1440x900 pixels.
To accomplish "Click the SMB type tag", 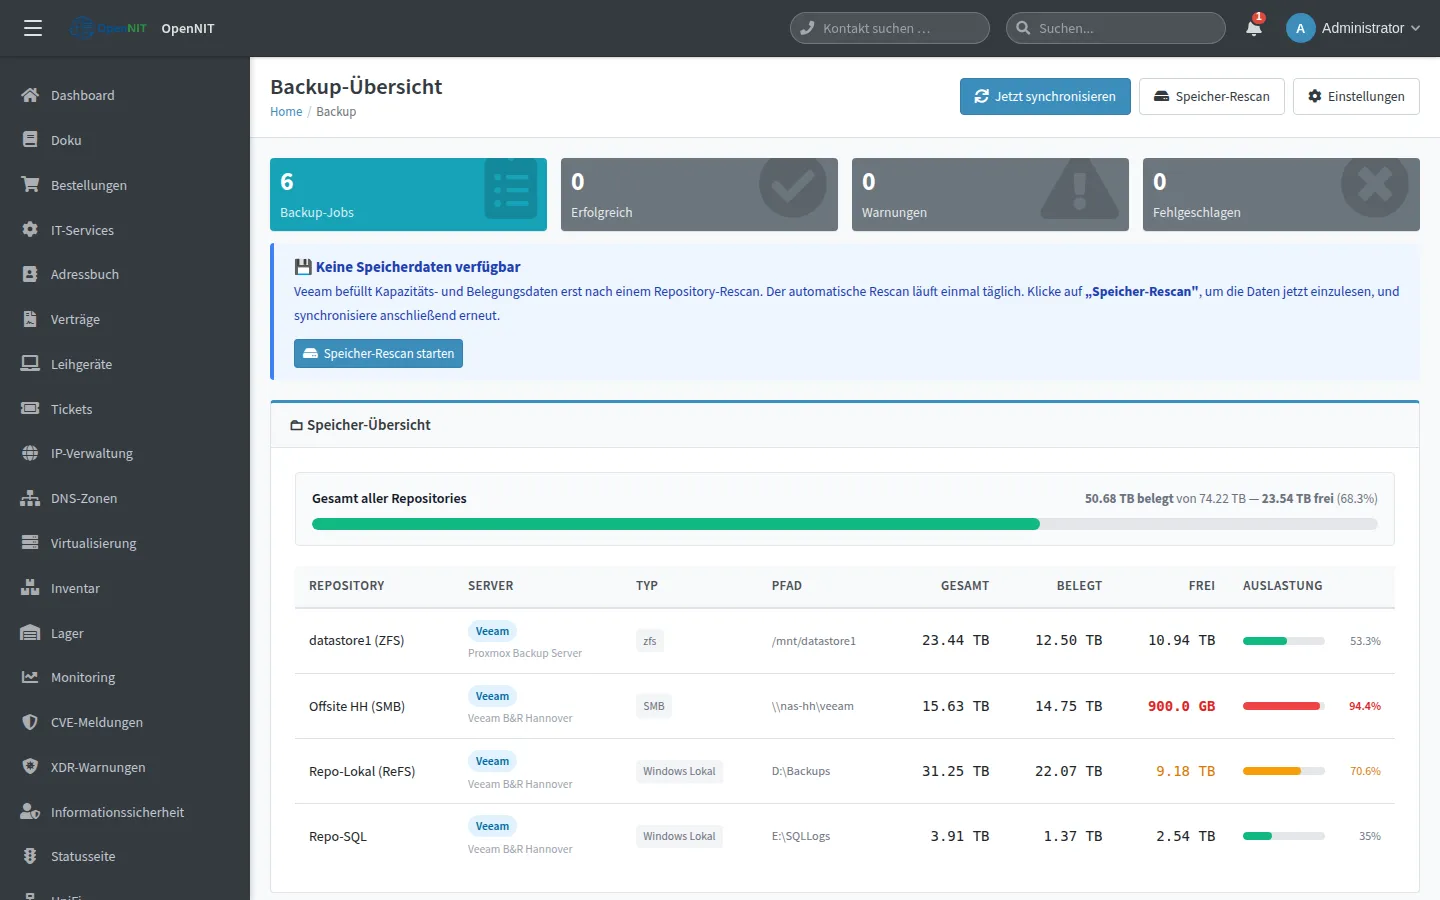I will (x=654, y=706).
